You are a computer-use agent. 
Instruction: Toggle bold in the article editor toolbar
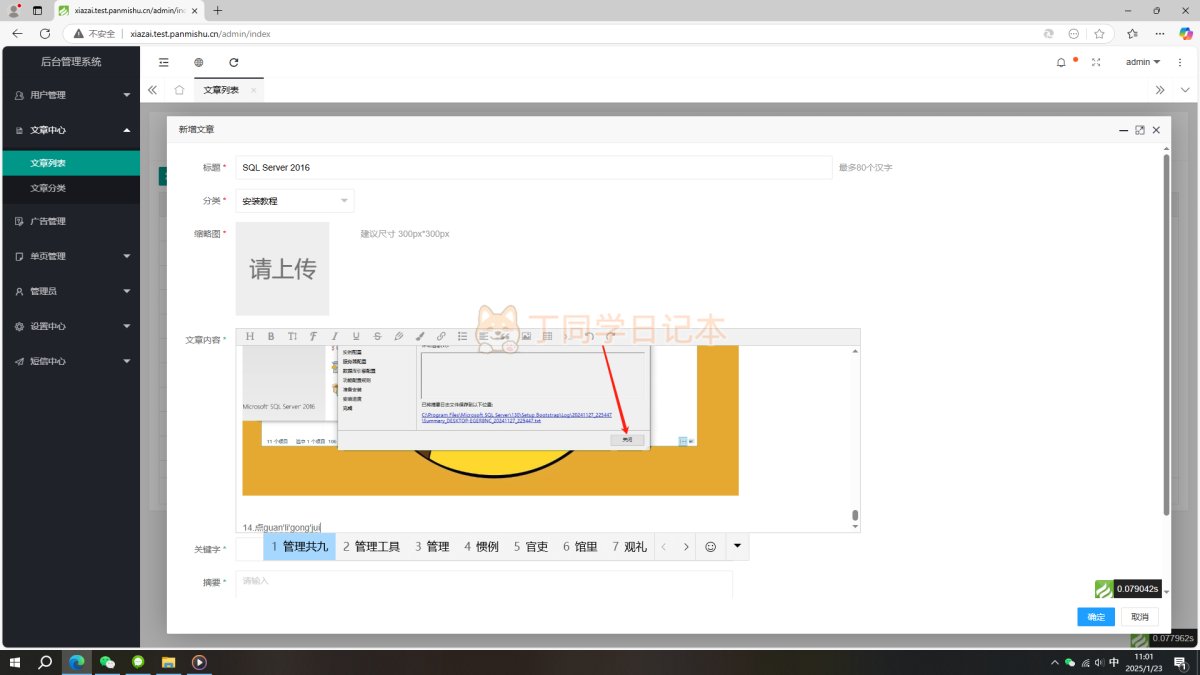pos(271,336)
